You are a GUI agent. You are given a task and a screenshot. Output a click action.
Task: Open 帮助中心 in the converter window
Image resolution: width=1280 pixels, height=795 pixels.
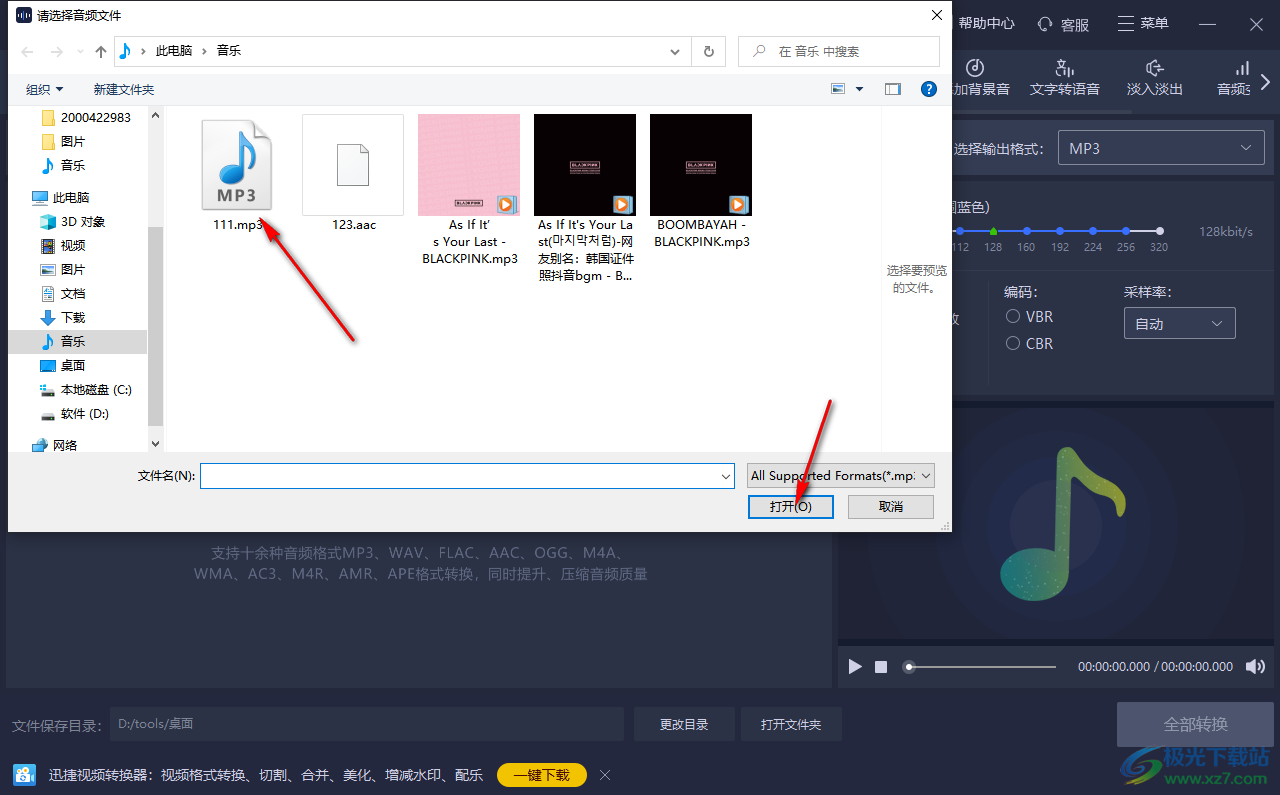point(986,24)
